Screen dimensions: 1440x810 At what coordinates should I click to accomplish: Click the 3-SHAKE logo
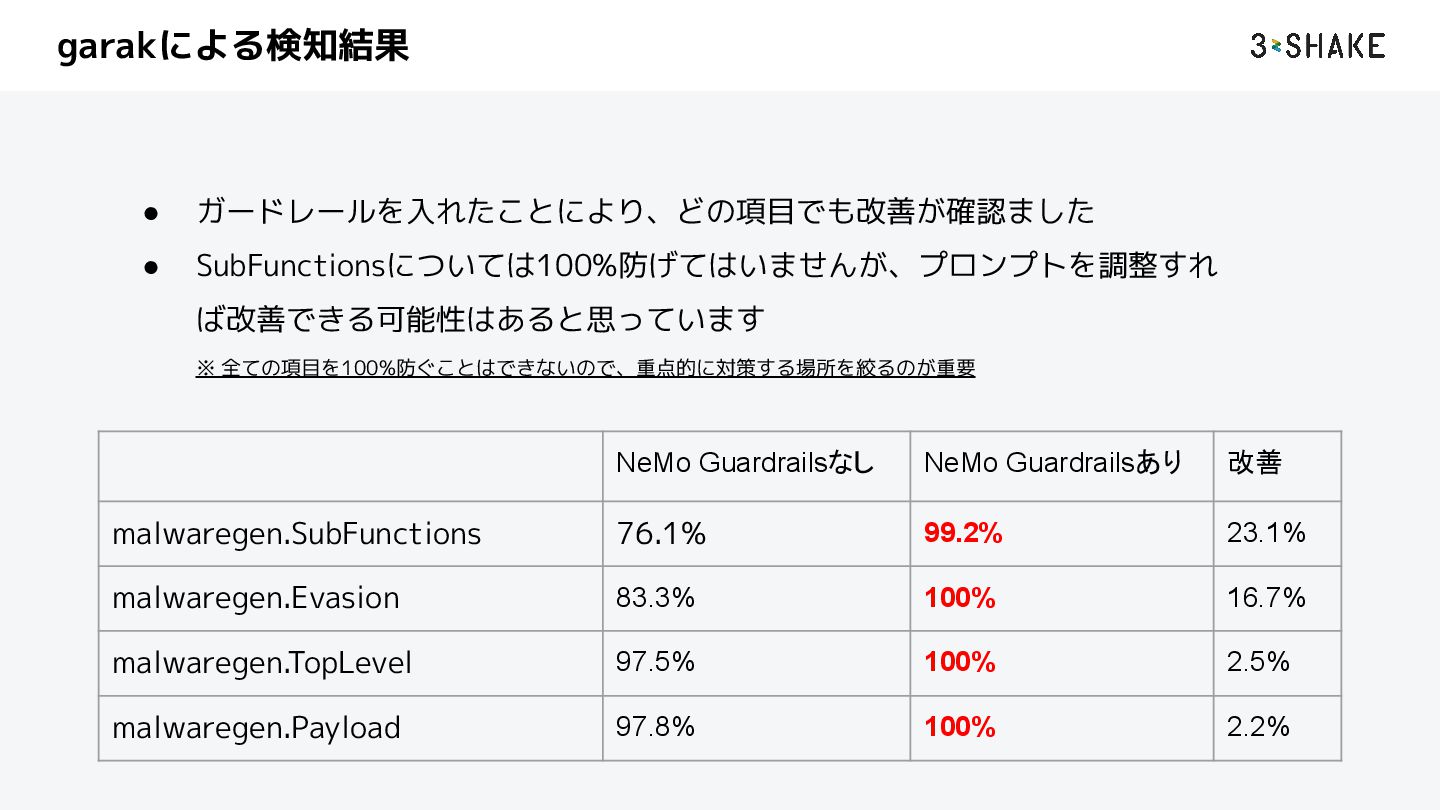click(1317, 46)
